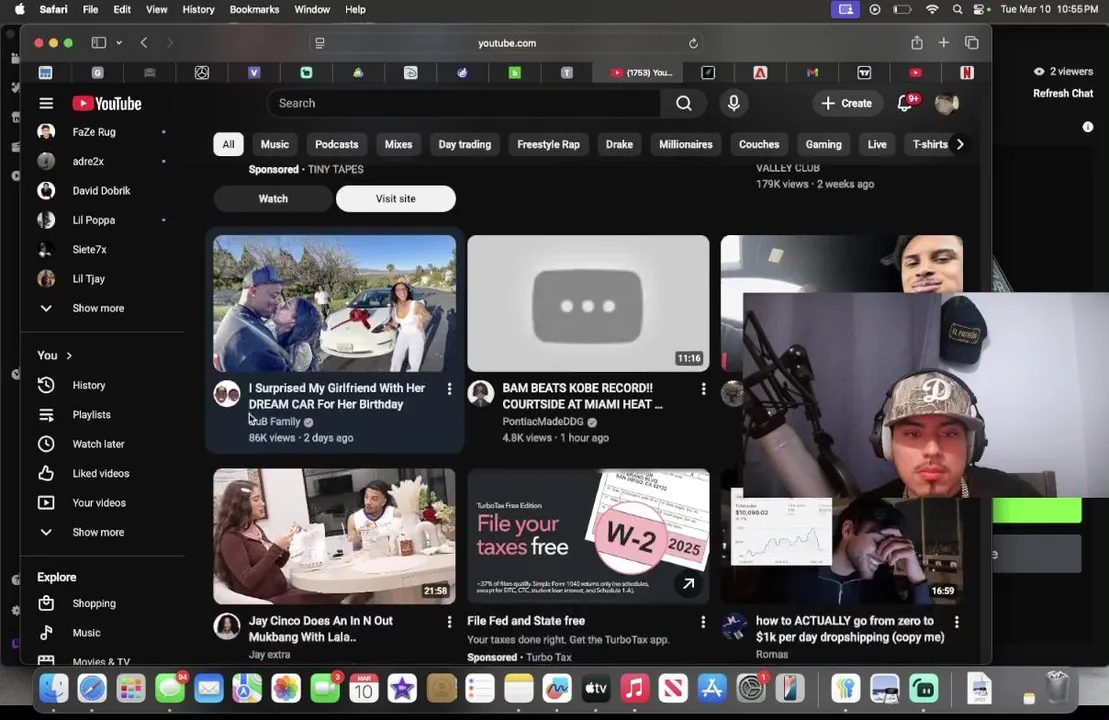Screen dimensions: 1109x720
Task: Open Music in the Explore section
Action: coord(86,633)
